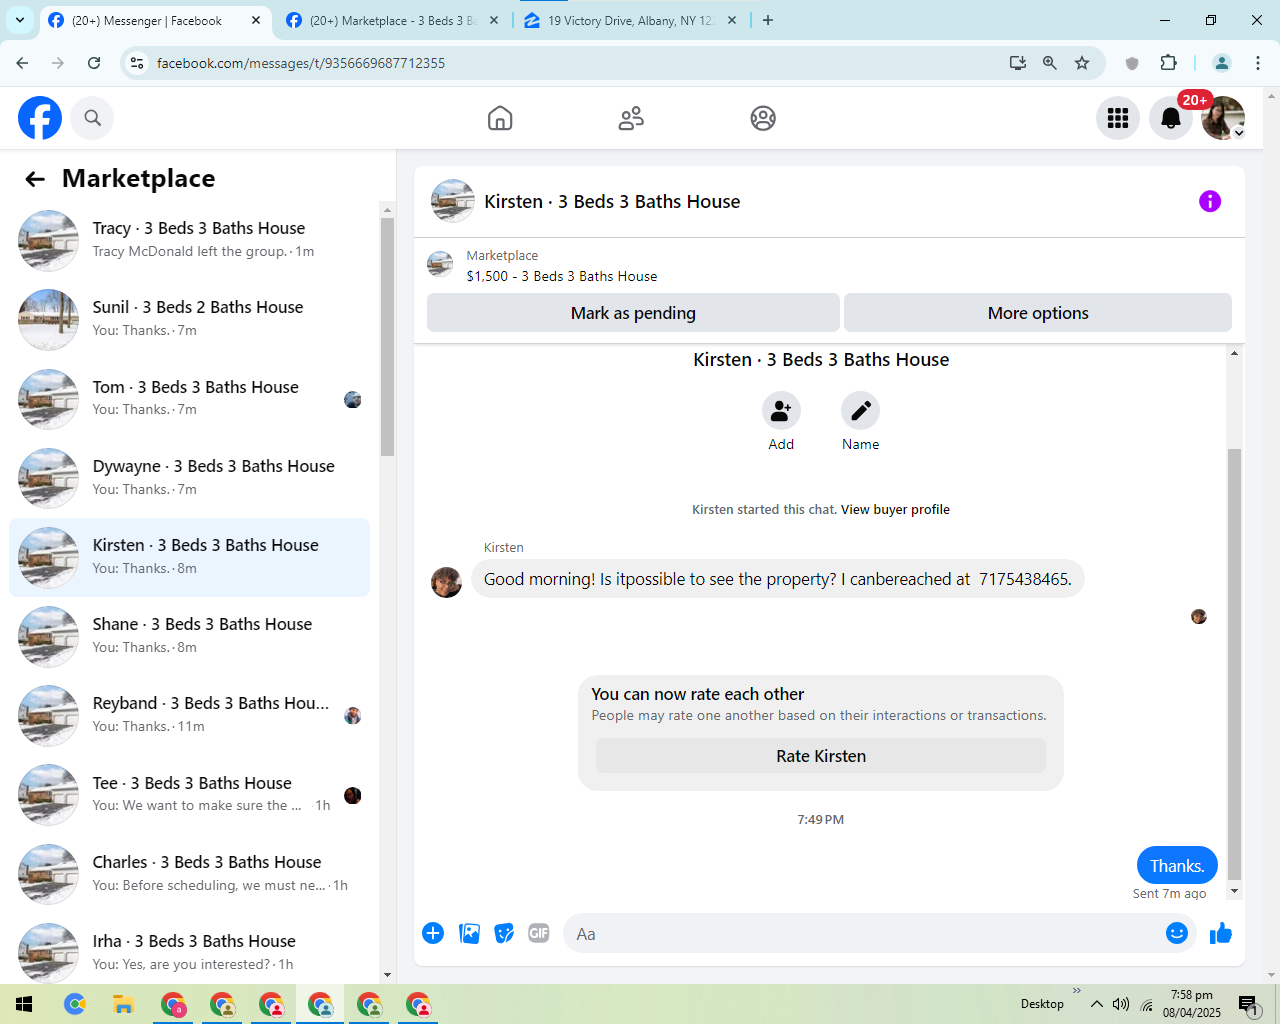
Task: Click the Facebook logo
Action: tap(40, 118)
